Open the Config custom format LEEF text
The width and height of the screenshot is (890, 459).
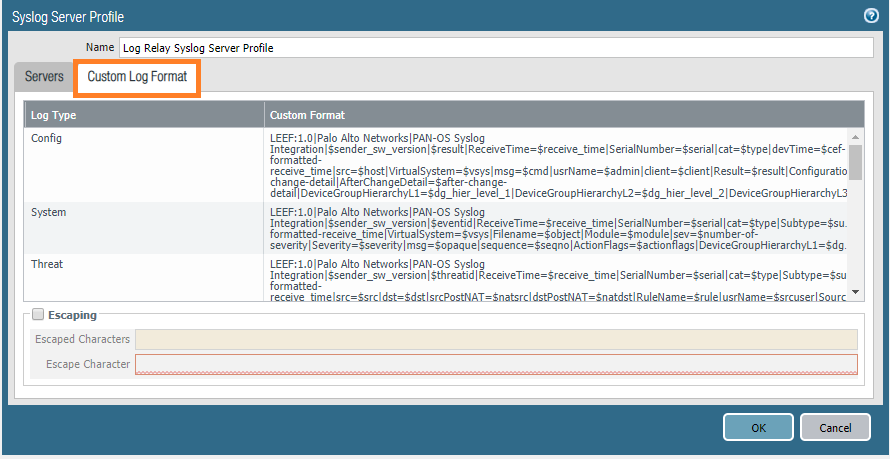[x=556, y=164]
